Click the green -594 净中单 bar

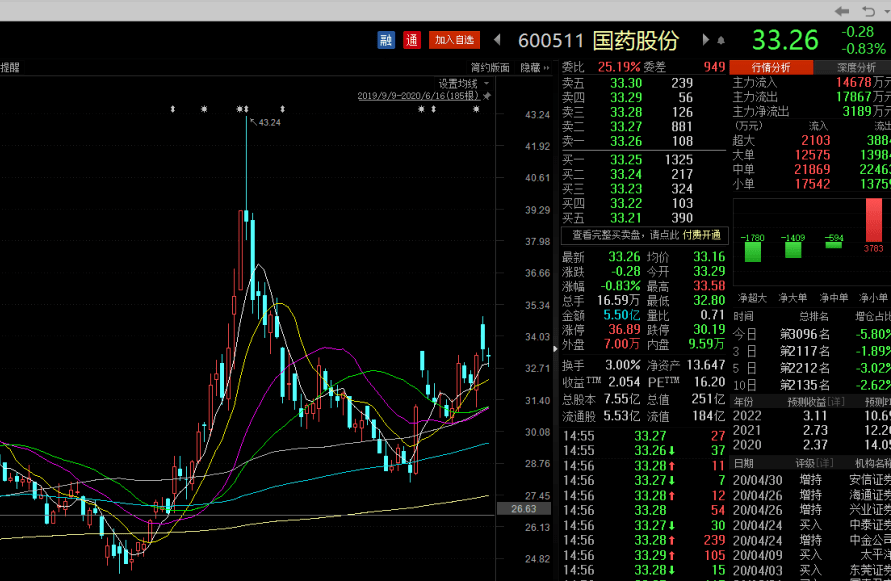coord(834,245)
